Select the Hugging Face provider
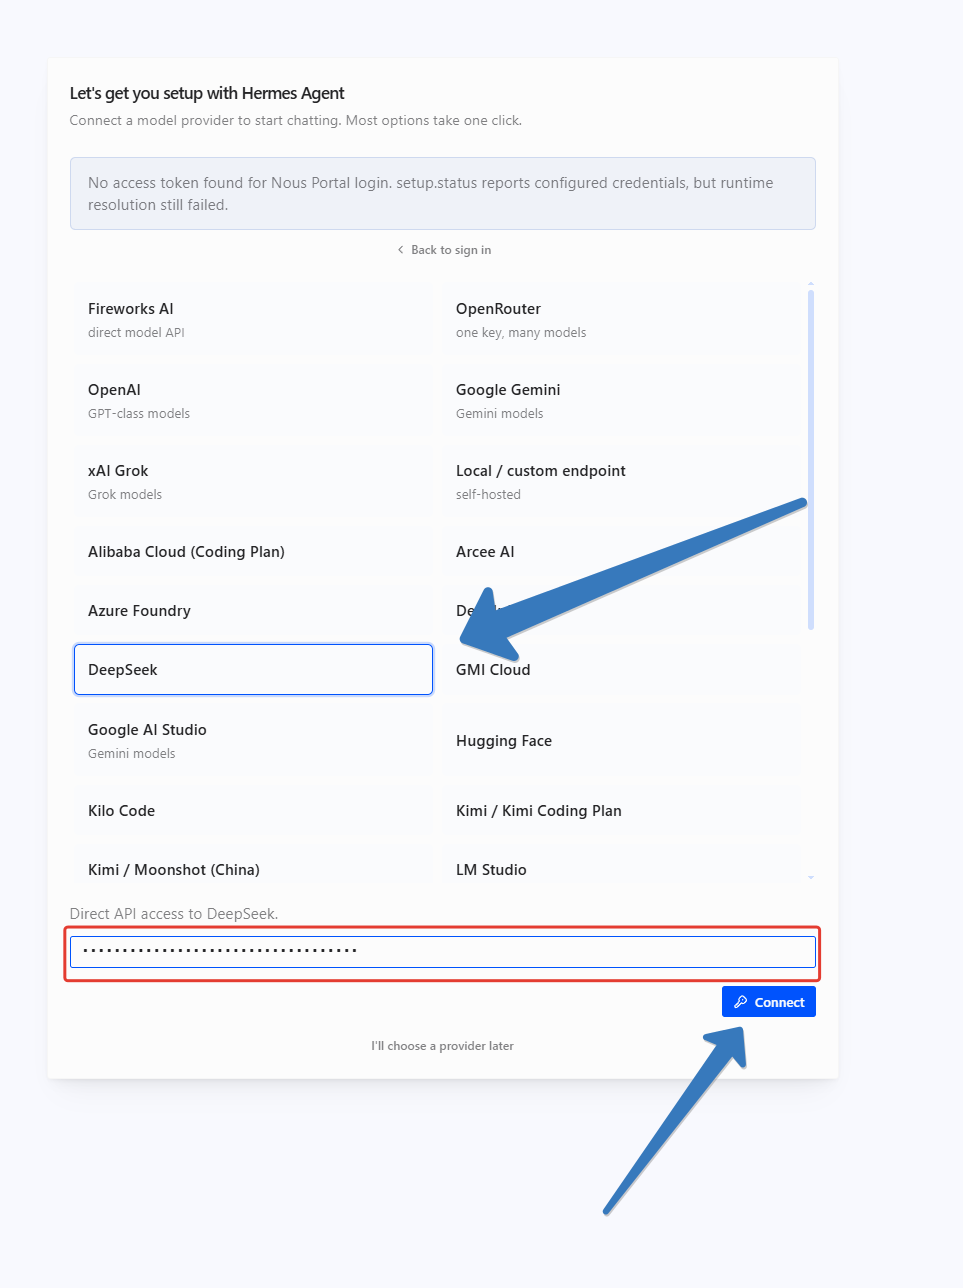963x1288 pixels. click(x=621, y=741)
